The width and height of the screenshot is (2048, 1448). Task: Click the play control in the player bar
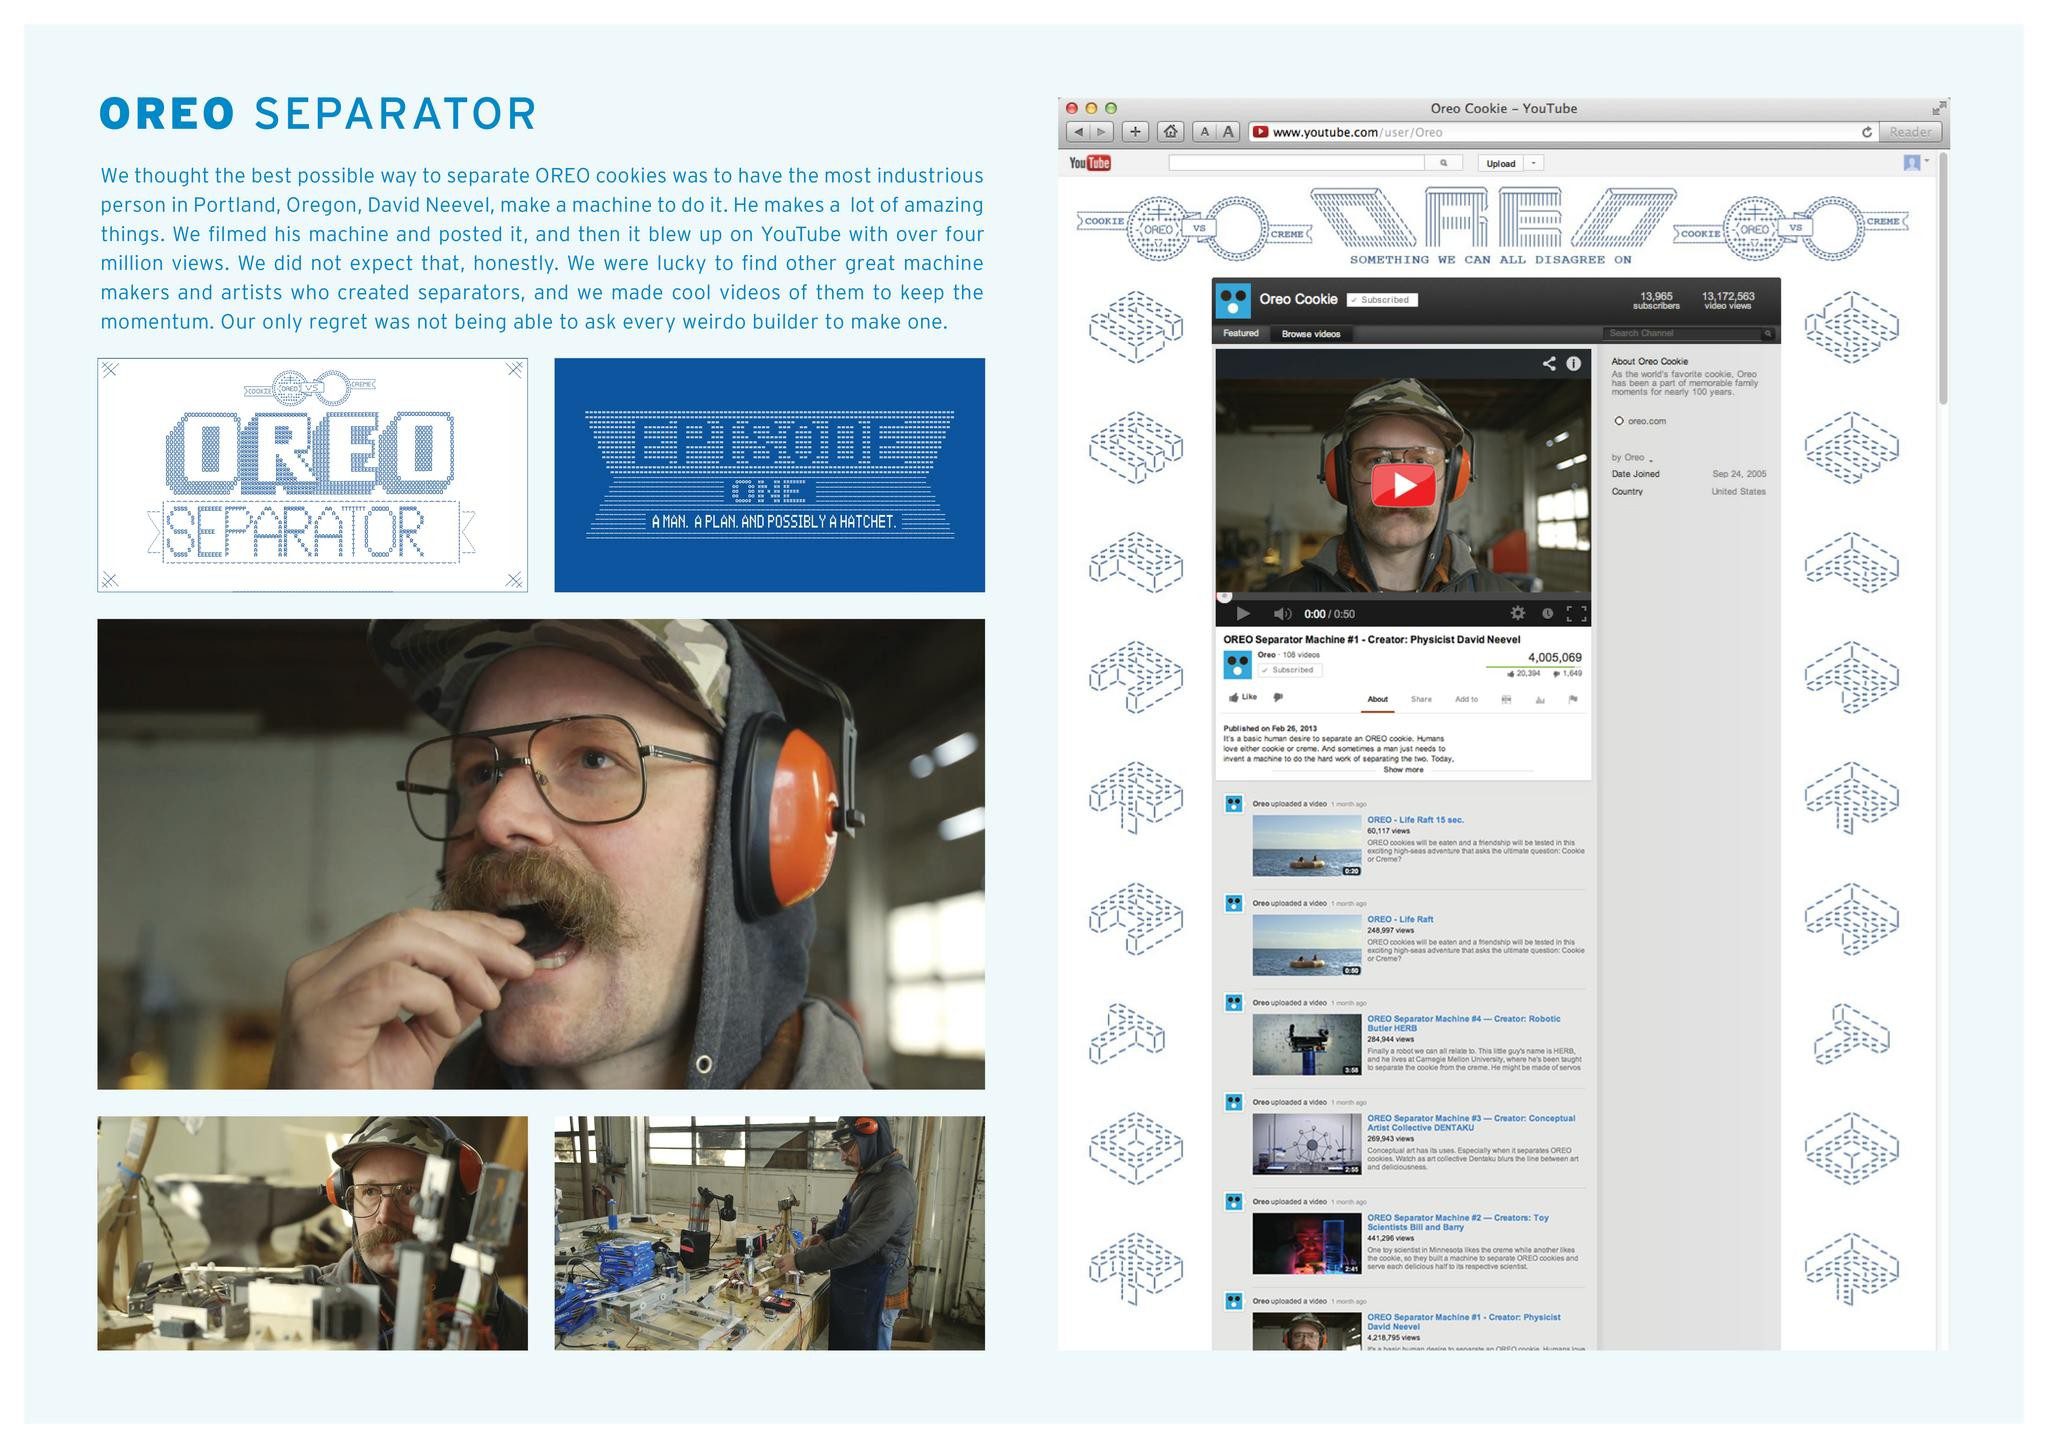click(x=1243, y=614)
